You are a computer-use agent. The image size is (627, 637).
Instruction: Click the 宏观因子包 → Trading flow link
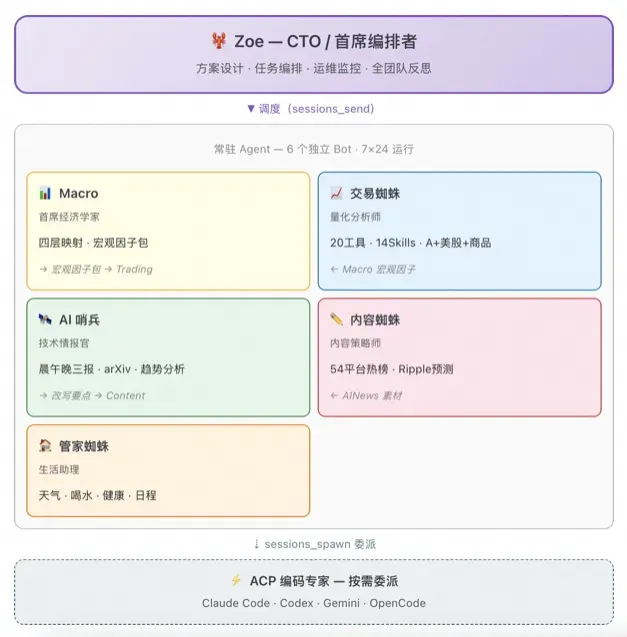[96, 268]
